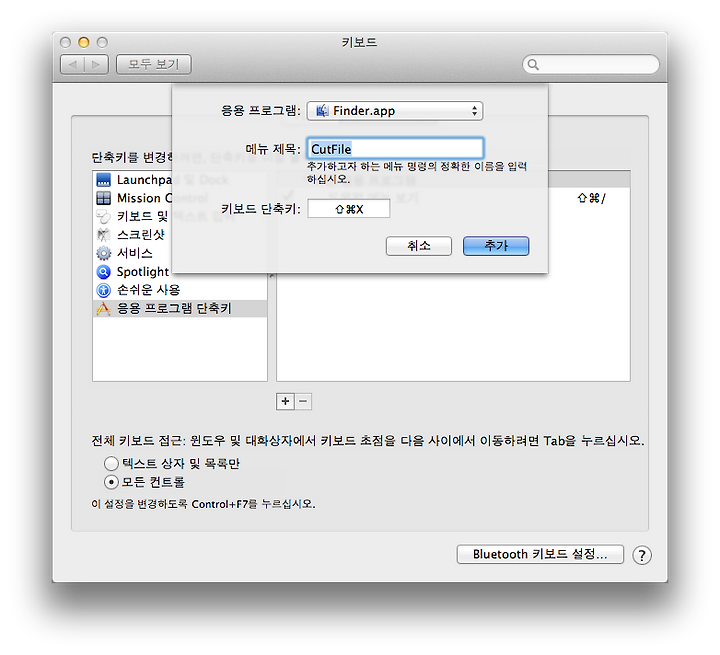720x655 pixels.
Task: Click the services (서비스) gear icon
Action: pyautogui.click(x=103, y=253)
